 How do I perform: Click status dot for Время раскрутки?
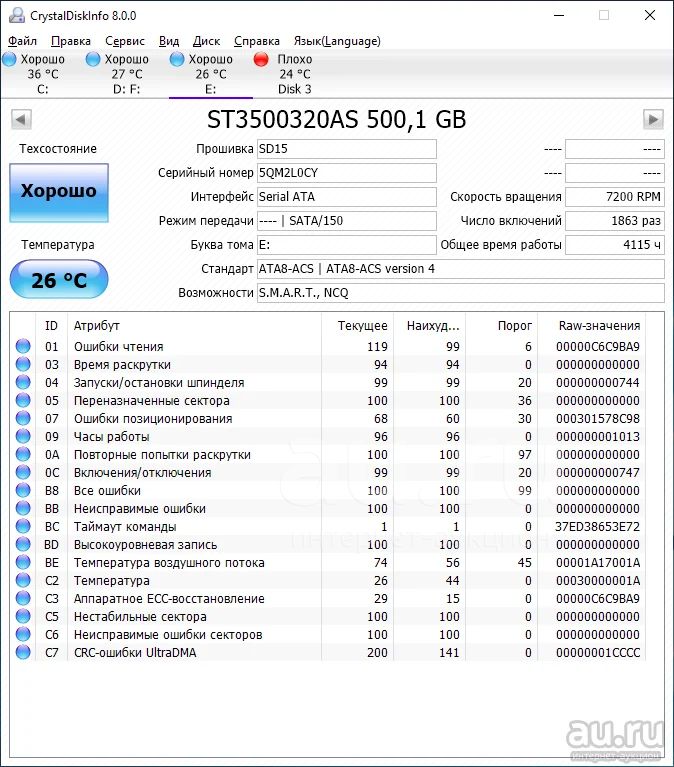[x=23, y=364]
